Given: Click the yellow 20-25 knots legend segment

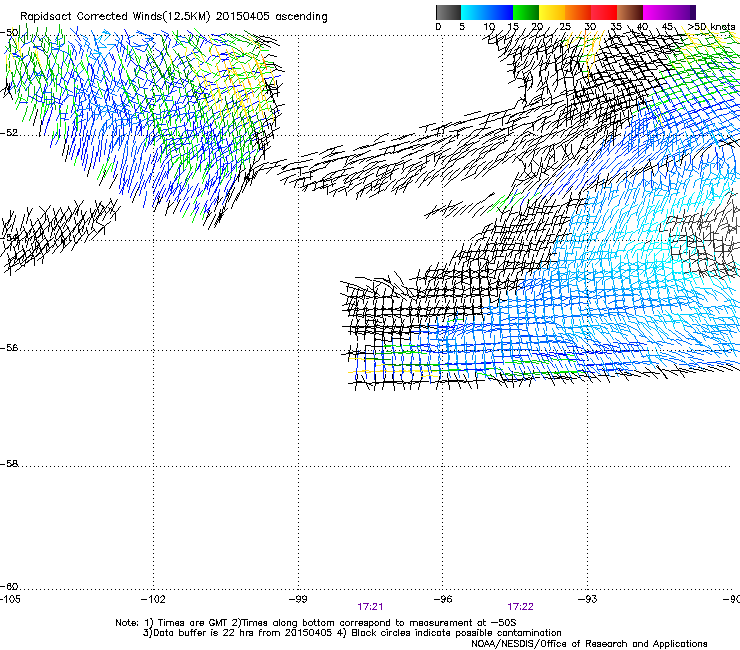Looking at the screenshot, I should 552,12.
